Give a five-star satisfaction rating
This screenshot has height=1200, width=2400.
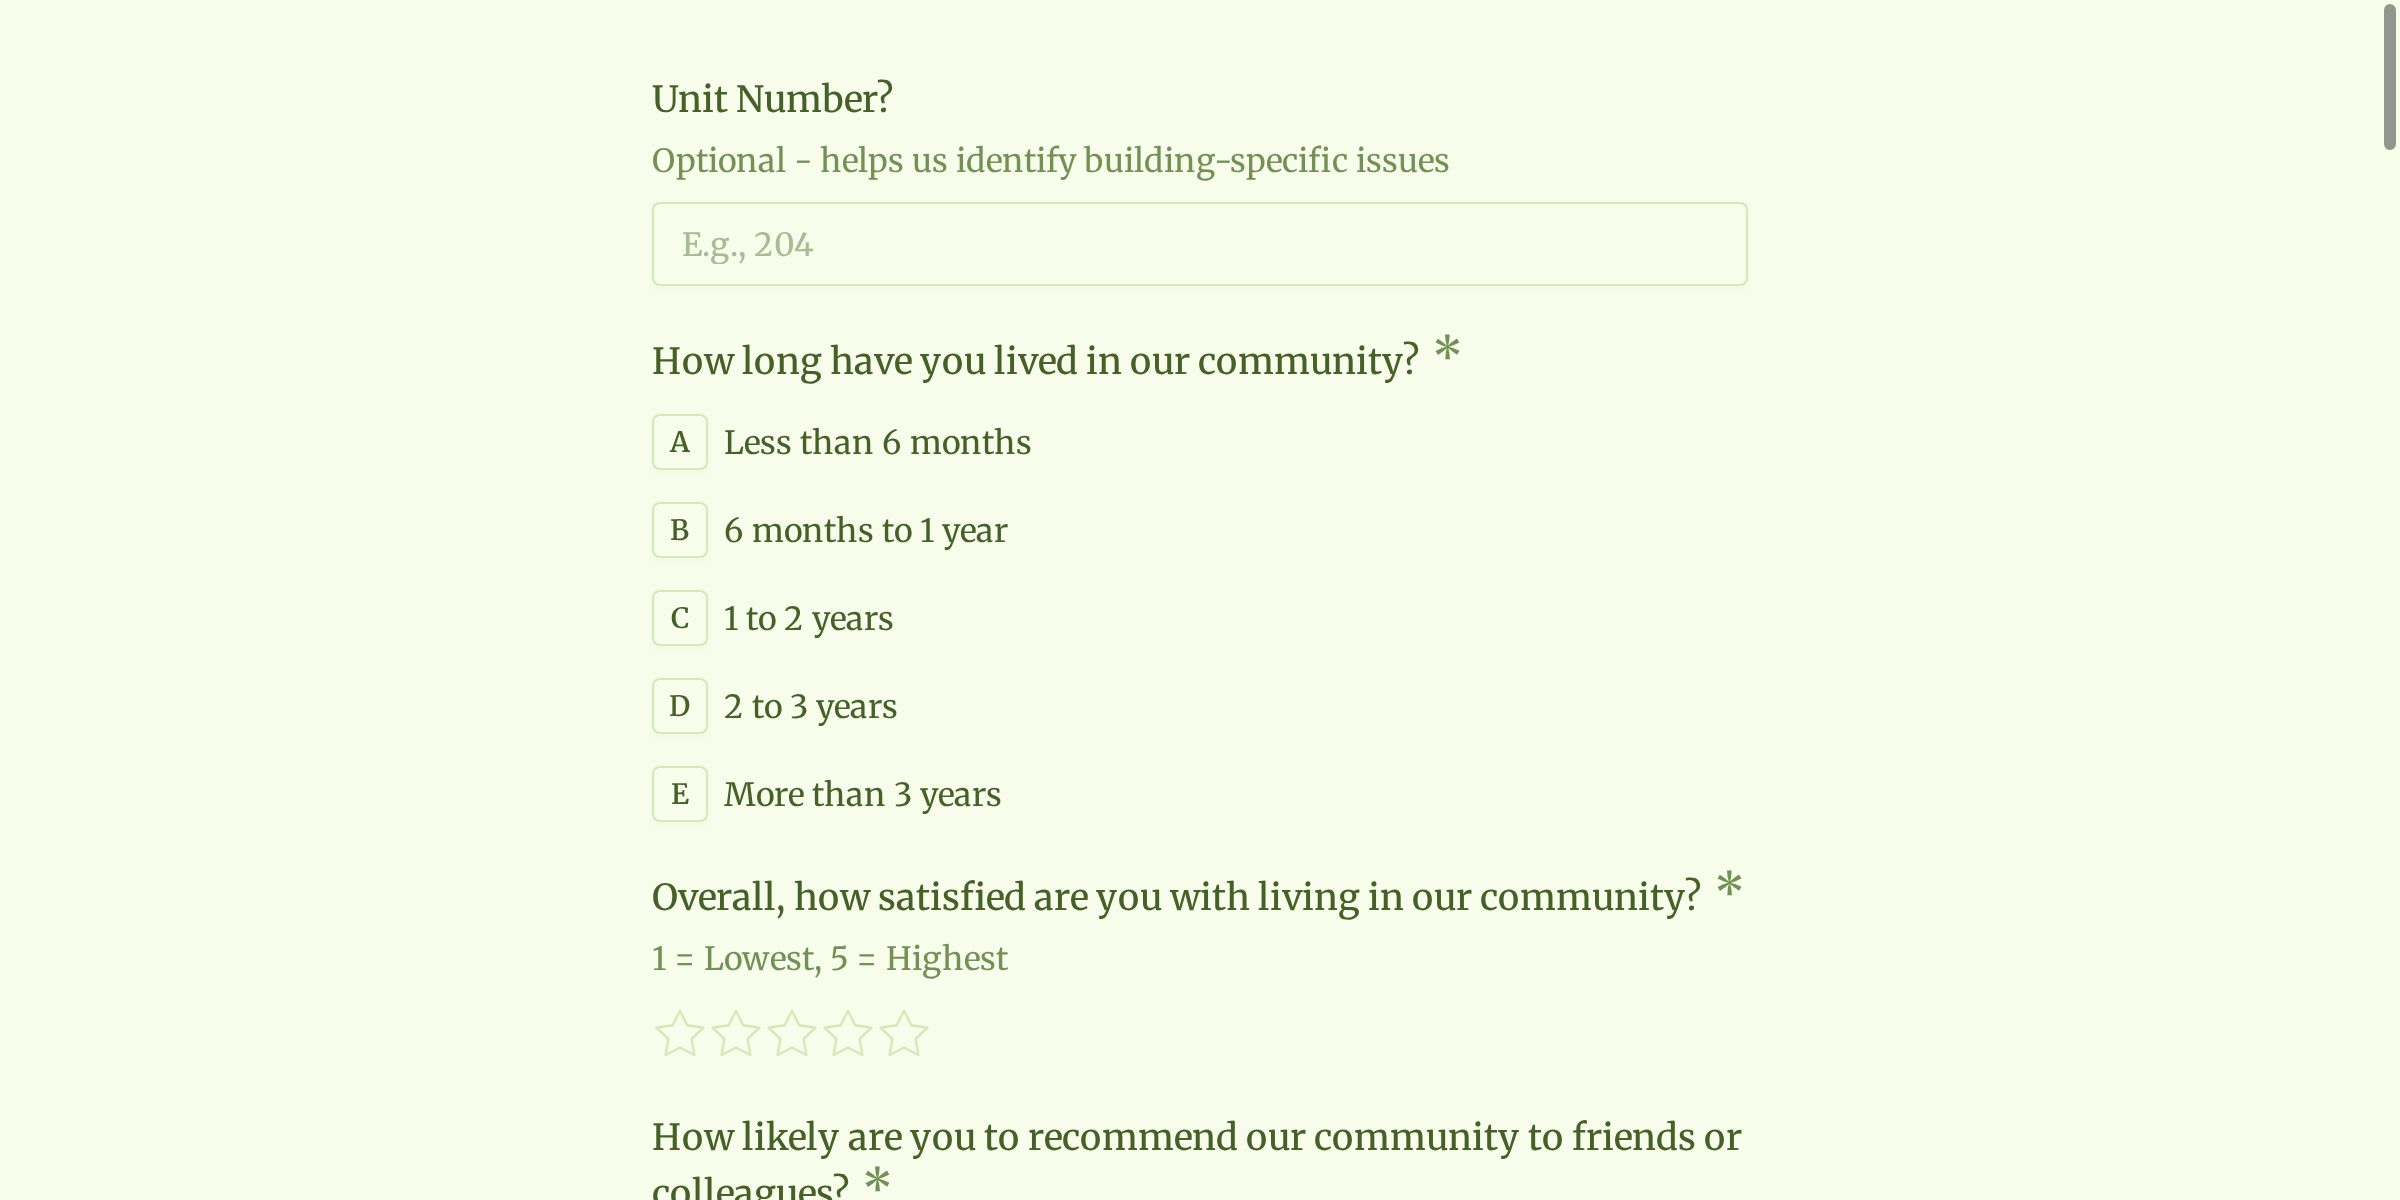click(x=905, y=1031)
